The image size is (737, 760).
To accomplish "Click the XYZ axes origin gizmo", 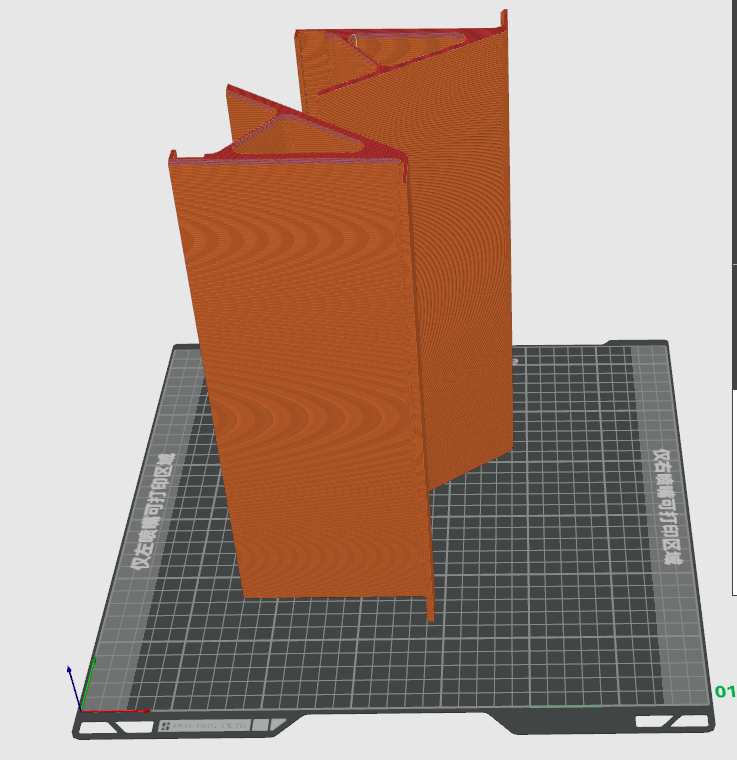I will point(108,687).
